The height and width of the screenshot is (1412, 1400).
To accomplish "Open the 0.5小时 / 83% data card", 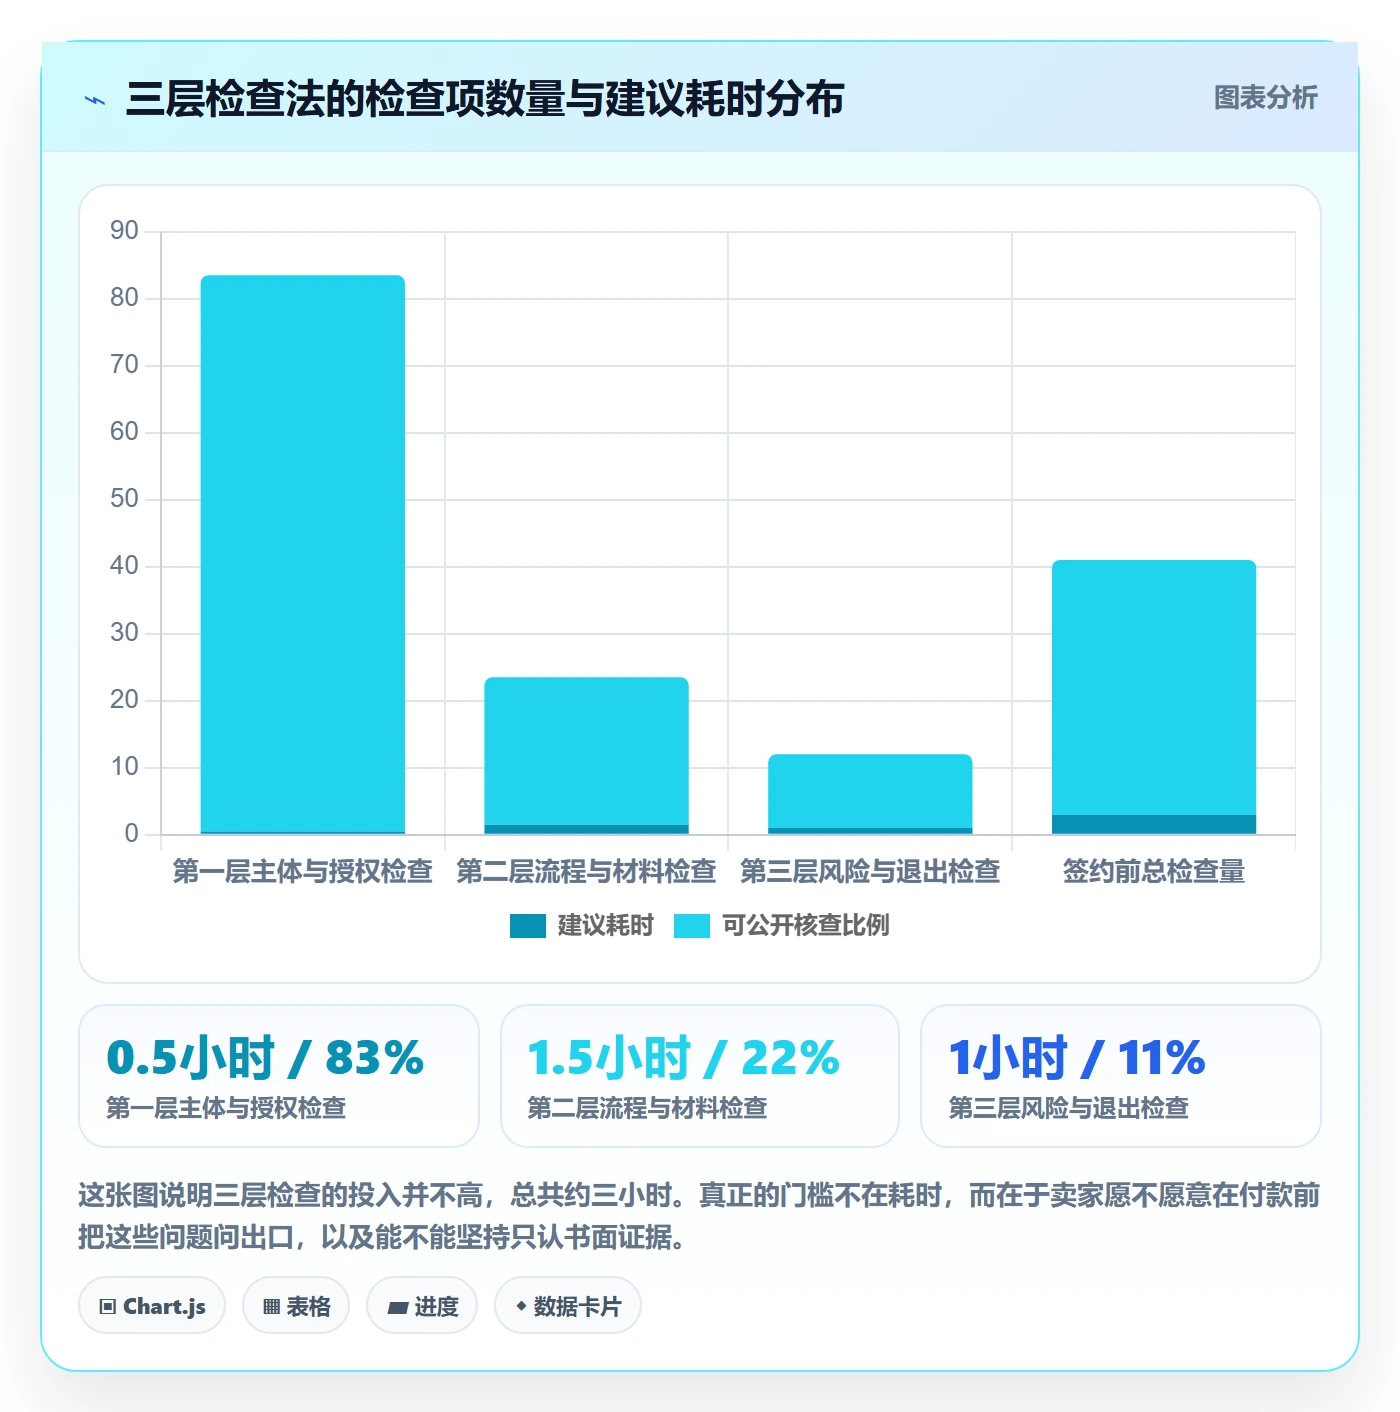I will click(279, 1076).
